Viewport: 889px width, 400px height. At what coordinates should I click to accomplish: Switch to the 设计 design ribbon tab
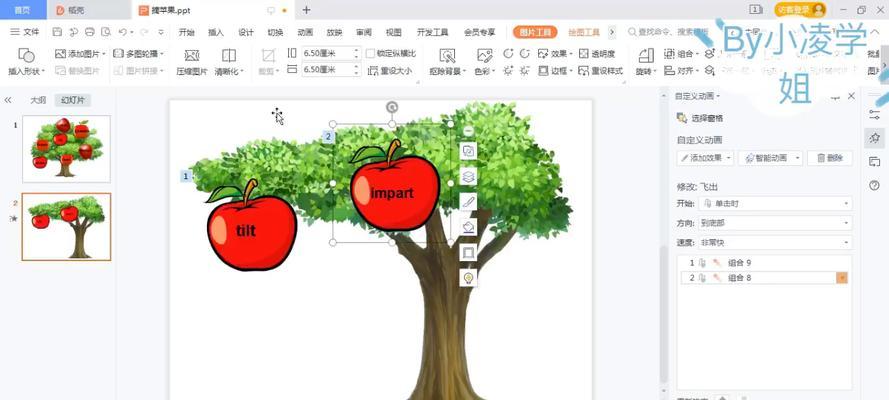point(245,32)
